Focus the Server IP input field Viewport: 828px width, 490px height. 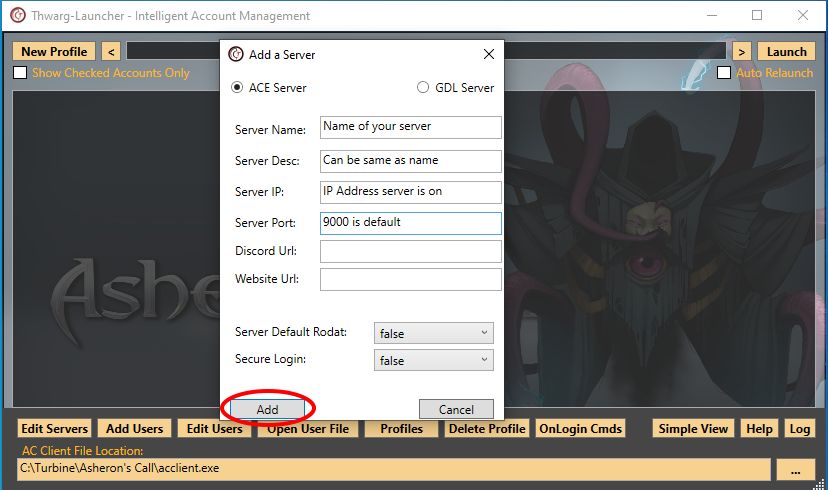coord(410,192)
